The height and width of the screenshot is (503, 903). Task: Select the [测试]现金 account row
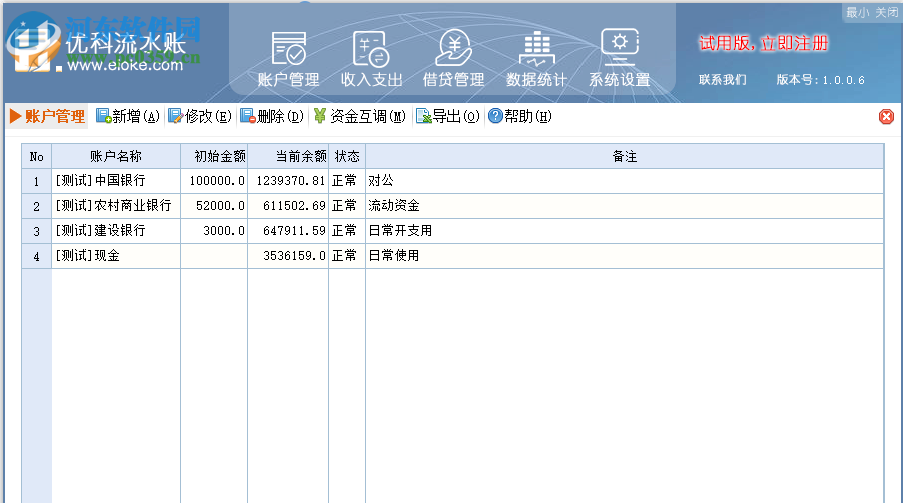(453, 255)
